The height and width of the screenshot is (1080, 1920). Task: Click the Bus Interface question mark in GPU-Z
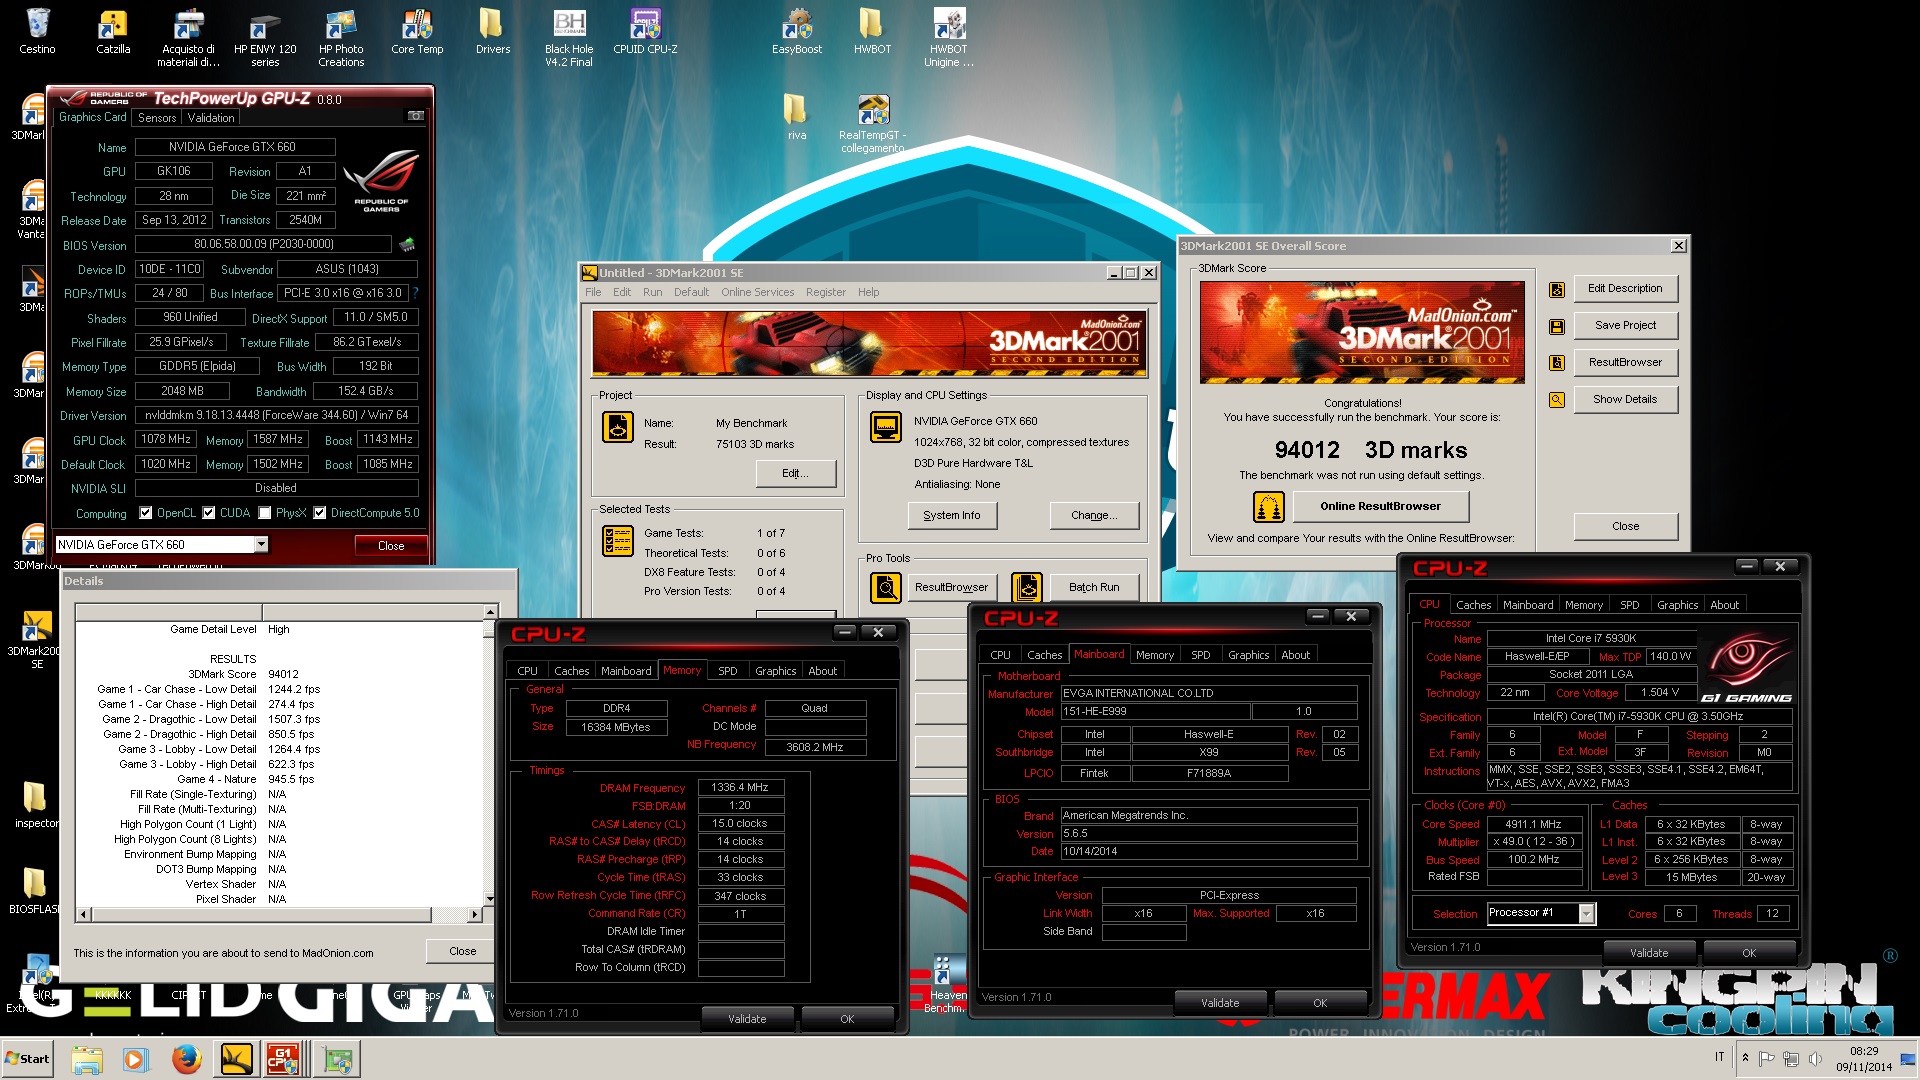pos(415,293)
